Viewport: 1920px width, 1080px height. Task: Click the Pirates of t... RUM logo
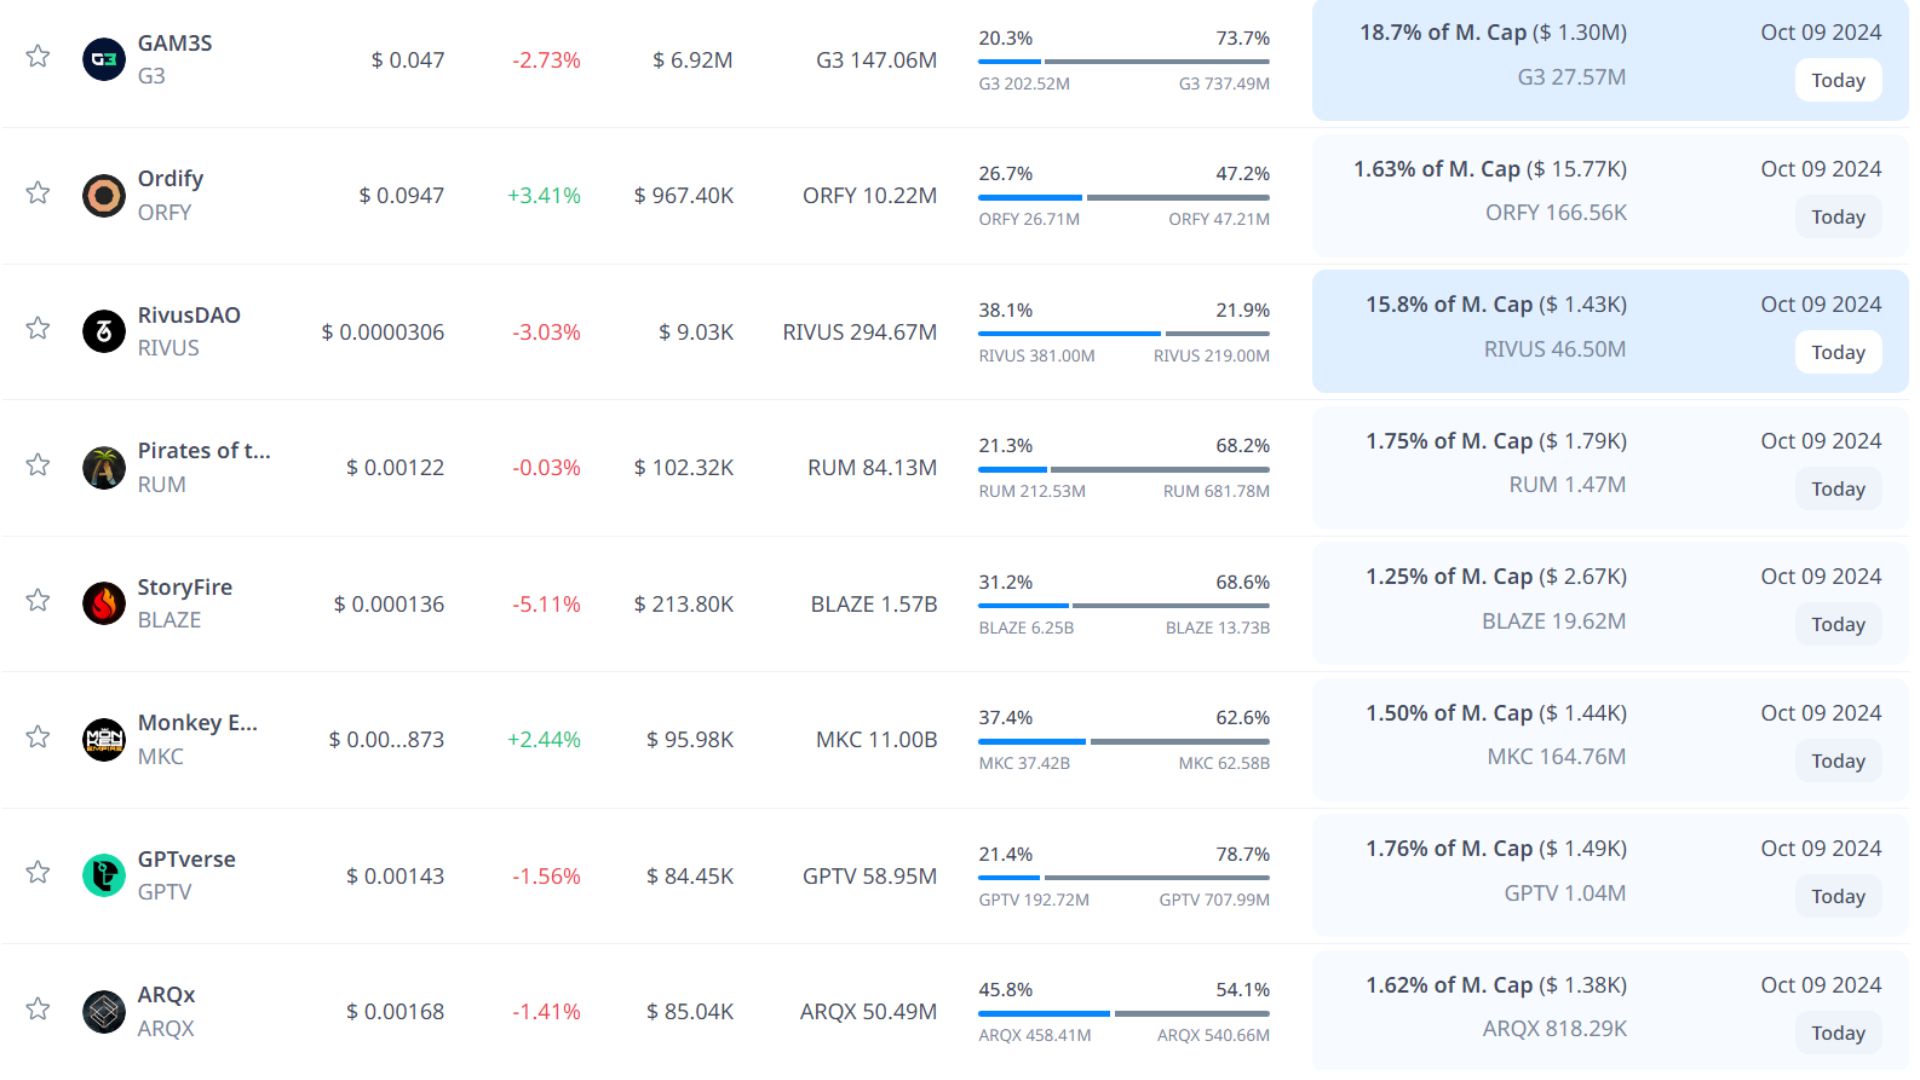103,467
